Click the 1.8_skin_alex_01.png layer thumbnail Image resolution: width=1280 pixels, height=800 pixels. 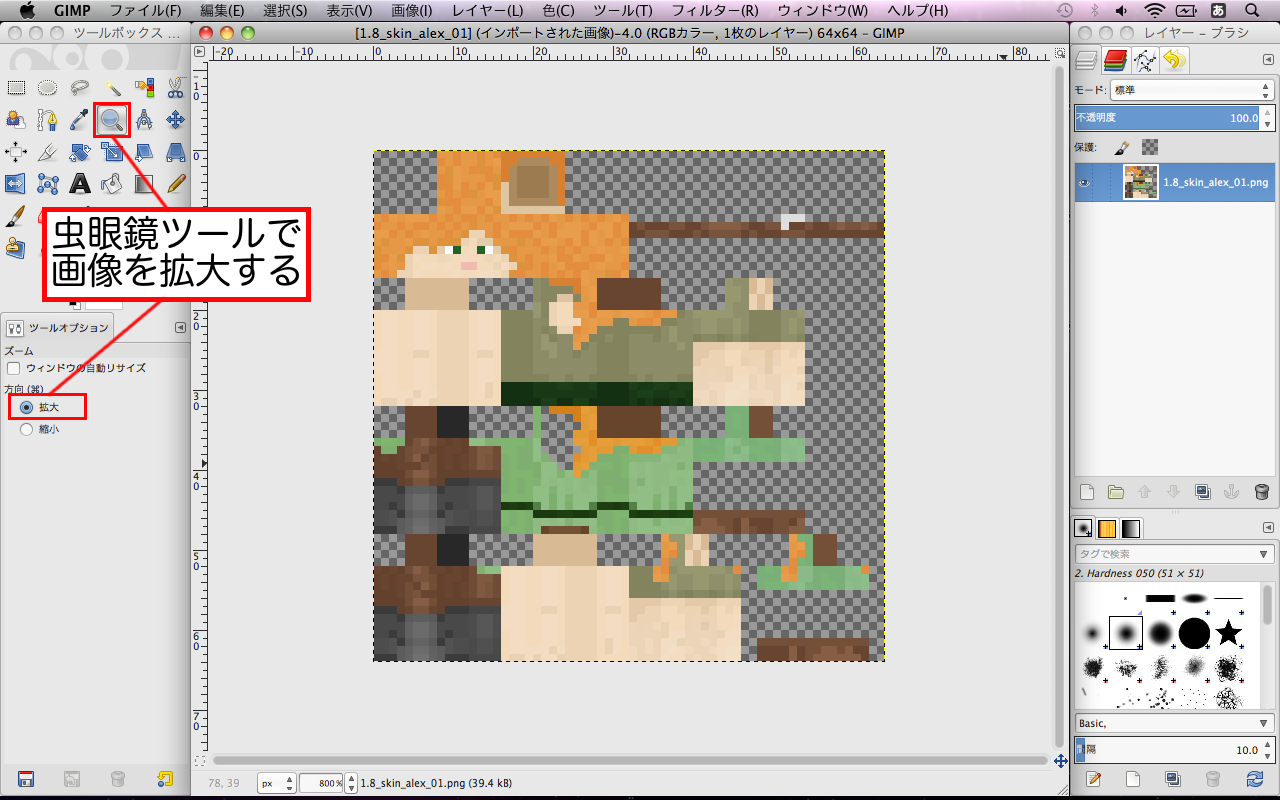click(1141, 183)
